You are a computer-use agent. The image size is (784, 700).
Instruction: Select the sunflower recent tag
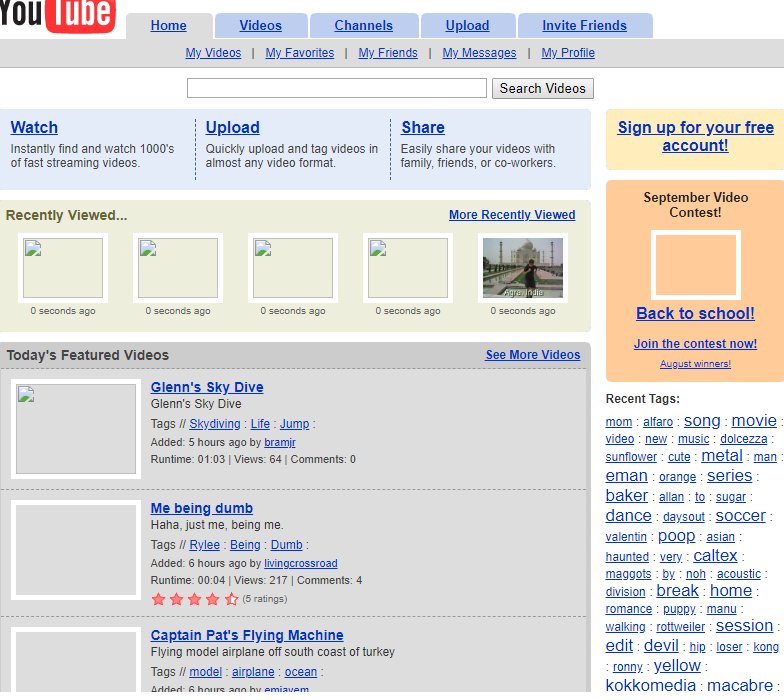[x=631, y=457]
